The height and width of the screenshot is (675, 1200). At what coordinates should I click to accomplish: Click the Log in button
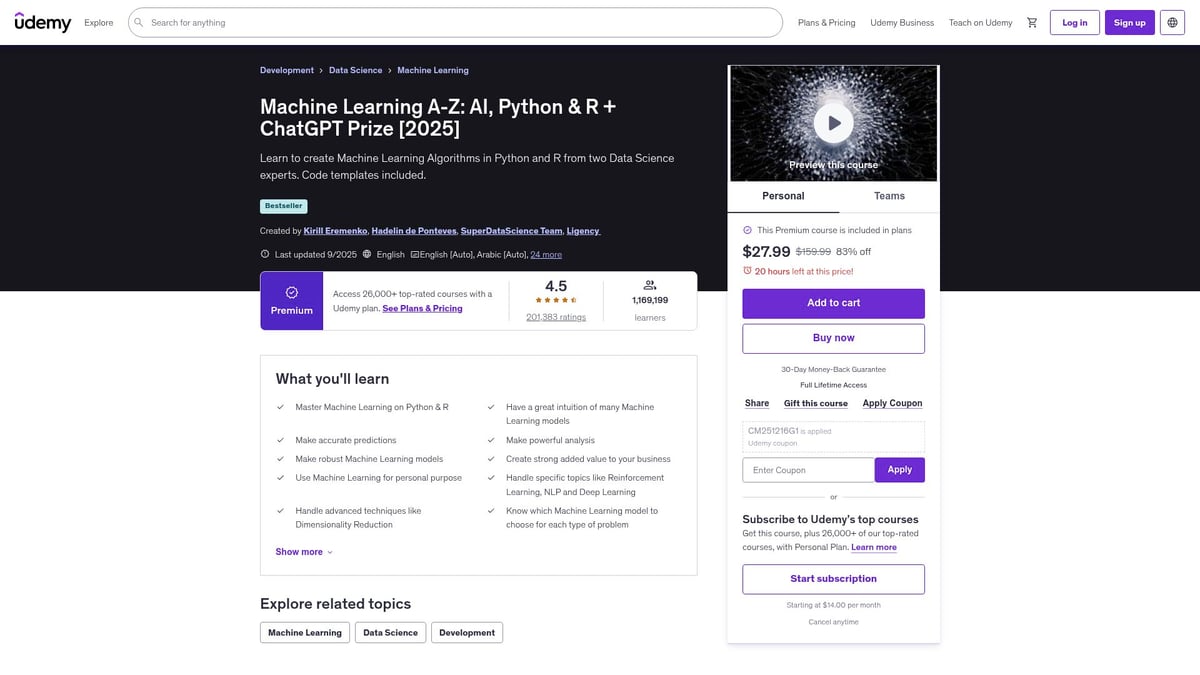[x=1075, y=22]
